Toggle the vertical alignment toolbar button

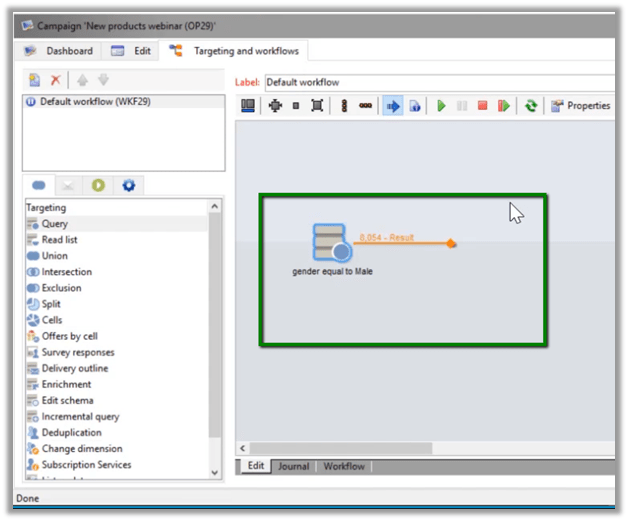point(344,106)
